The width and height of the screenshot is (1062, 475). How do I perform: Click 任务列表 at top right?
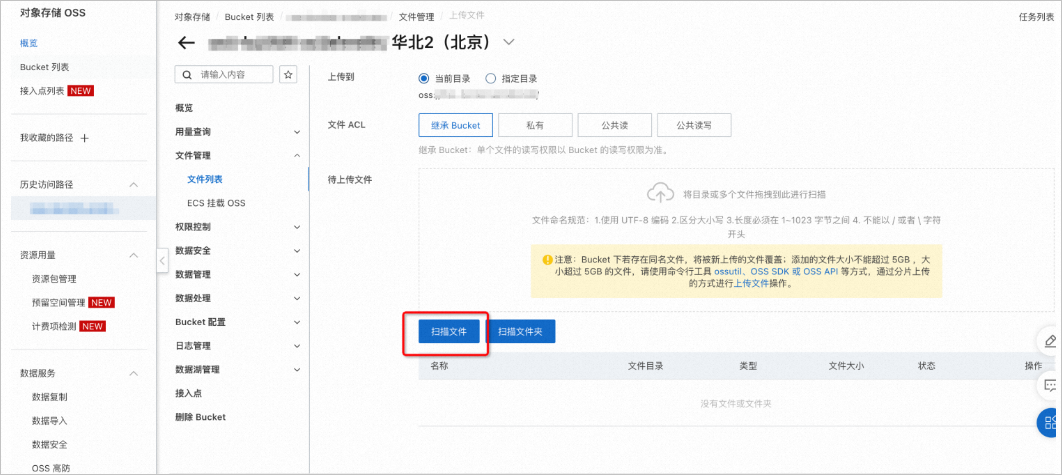point(1036,18)
